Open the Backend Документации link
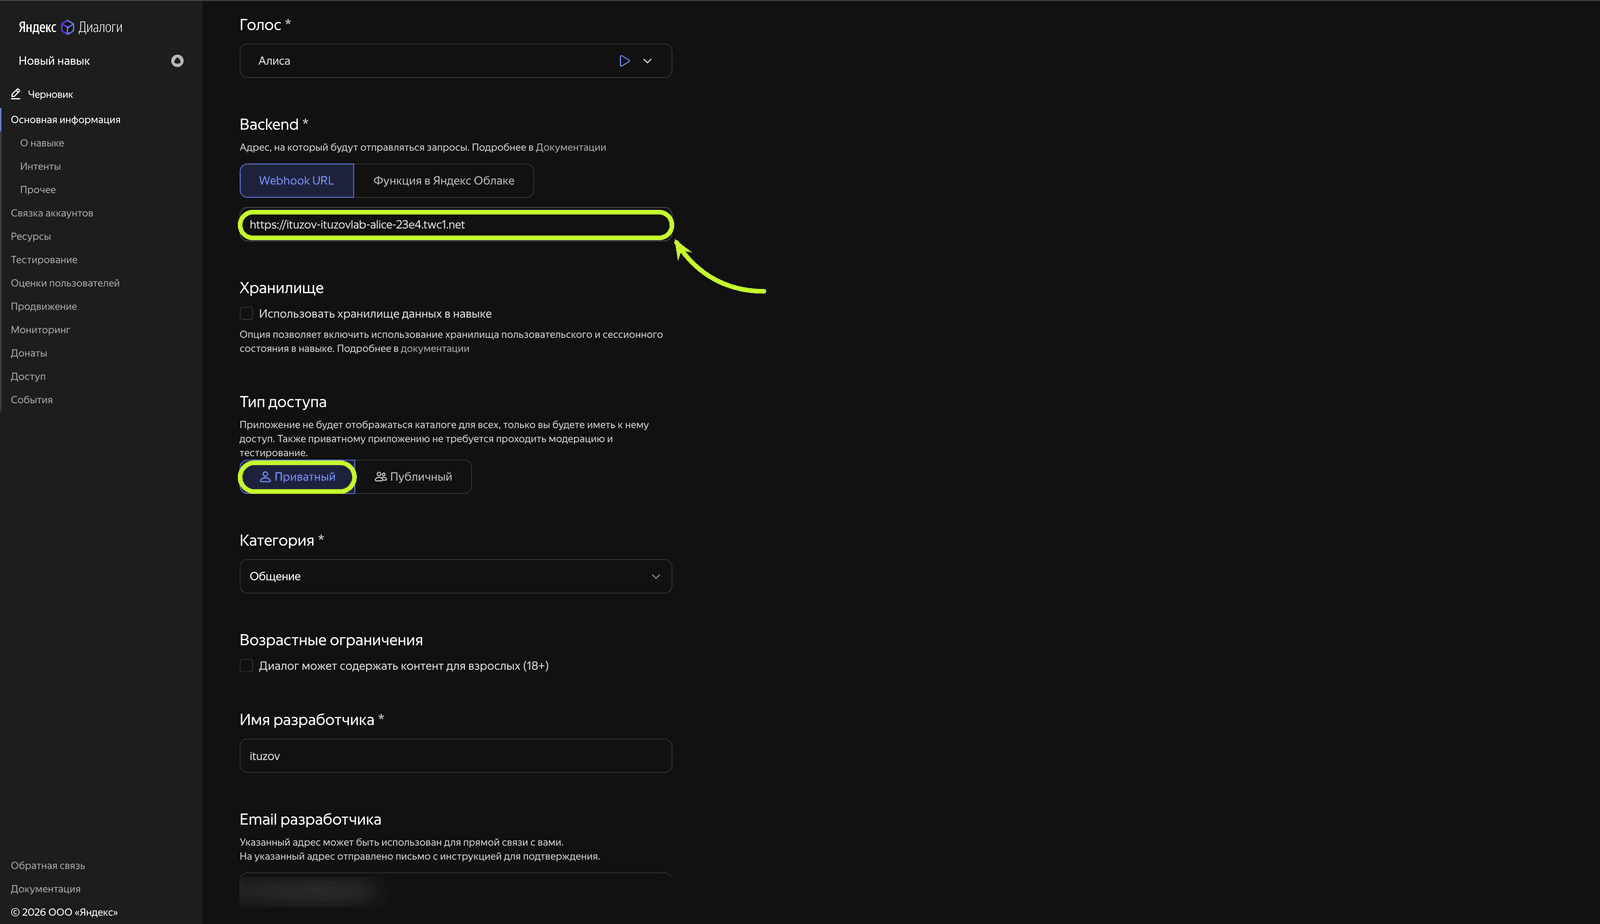1600x924 pixels. pyautogui.click(x=571, y=147)
